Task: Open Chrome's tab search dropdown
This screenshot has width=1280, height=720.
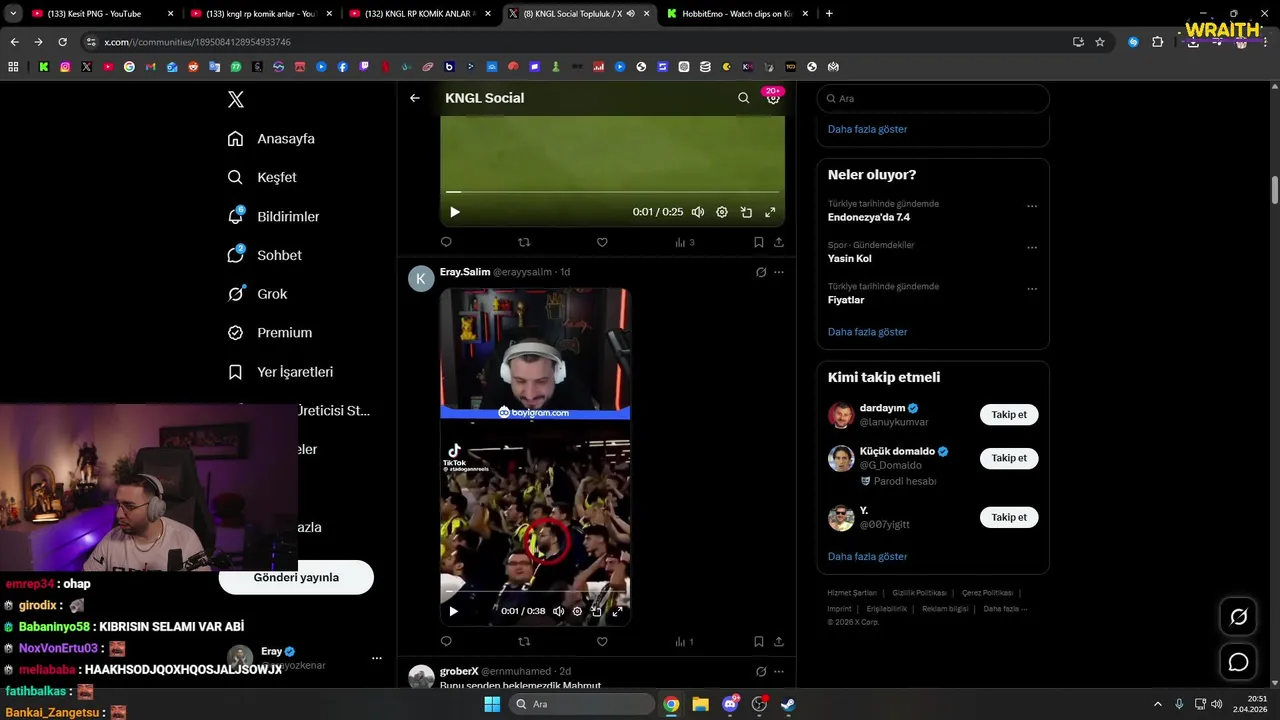Action: (x=14, y=14)
